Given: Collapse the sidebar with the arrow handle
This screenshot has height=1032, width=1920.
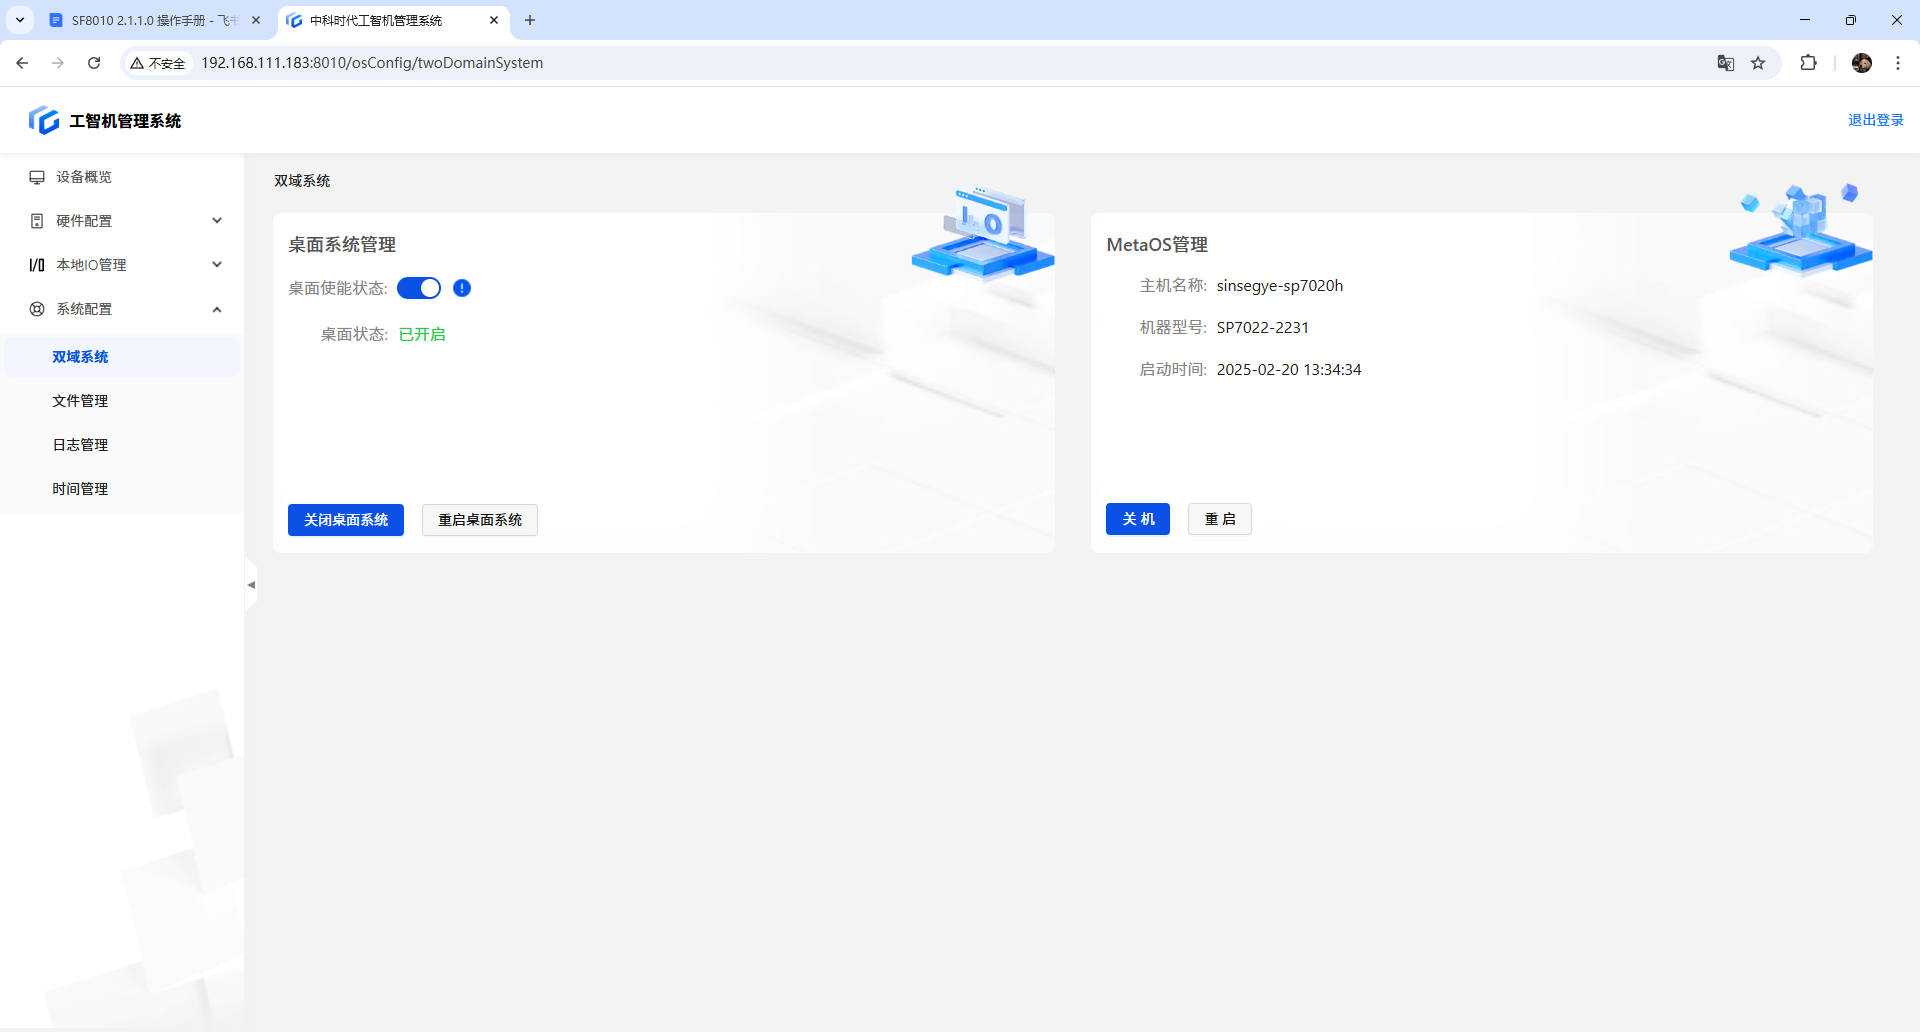Looking at the screenshot, I should (251, 585).
